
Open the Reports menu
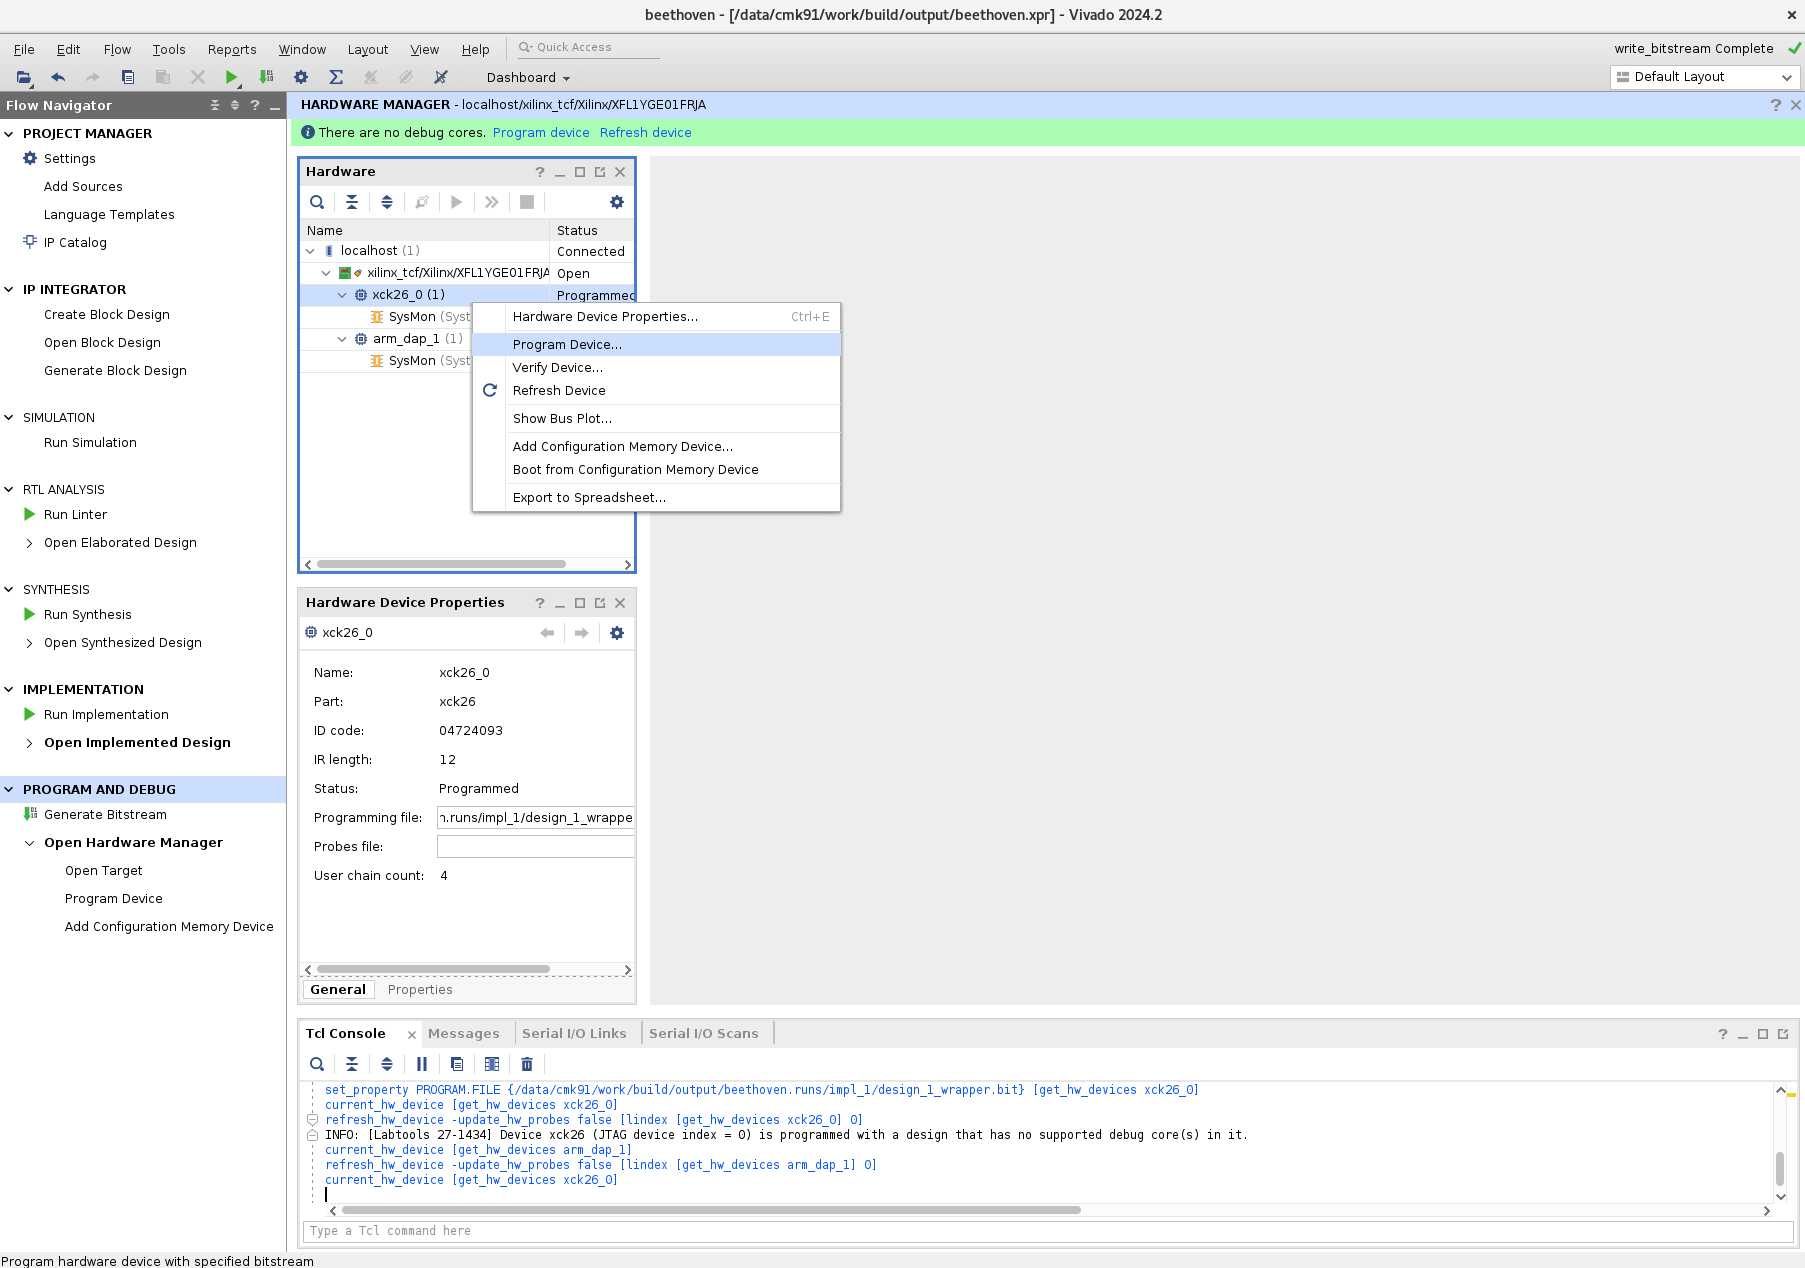[x=232, y=49]
